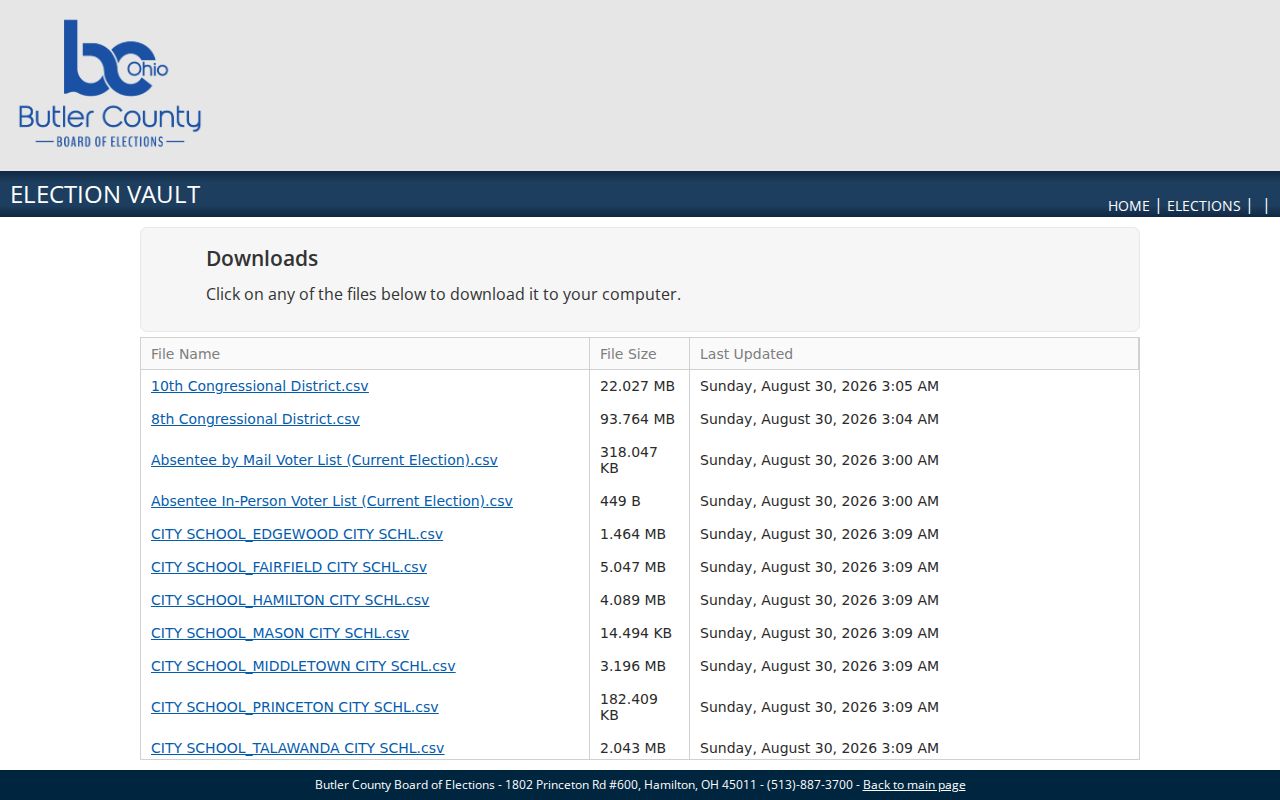Download CITY SCHOOL_EDGEWOOD CITY SCHL.csv
Screen dimensions: 1280x800
297,534
